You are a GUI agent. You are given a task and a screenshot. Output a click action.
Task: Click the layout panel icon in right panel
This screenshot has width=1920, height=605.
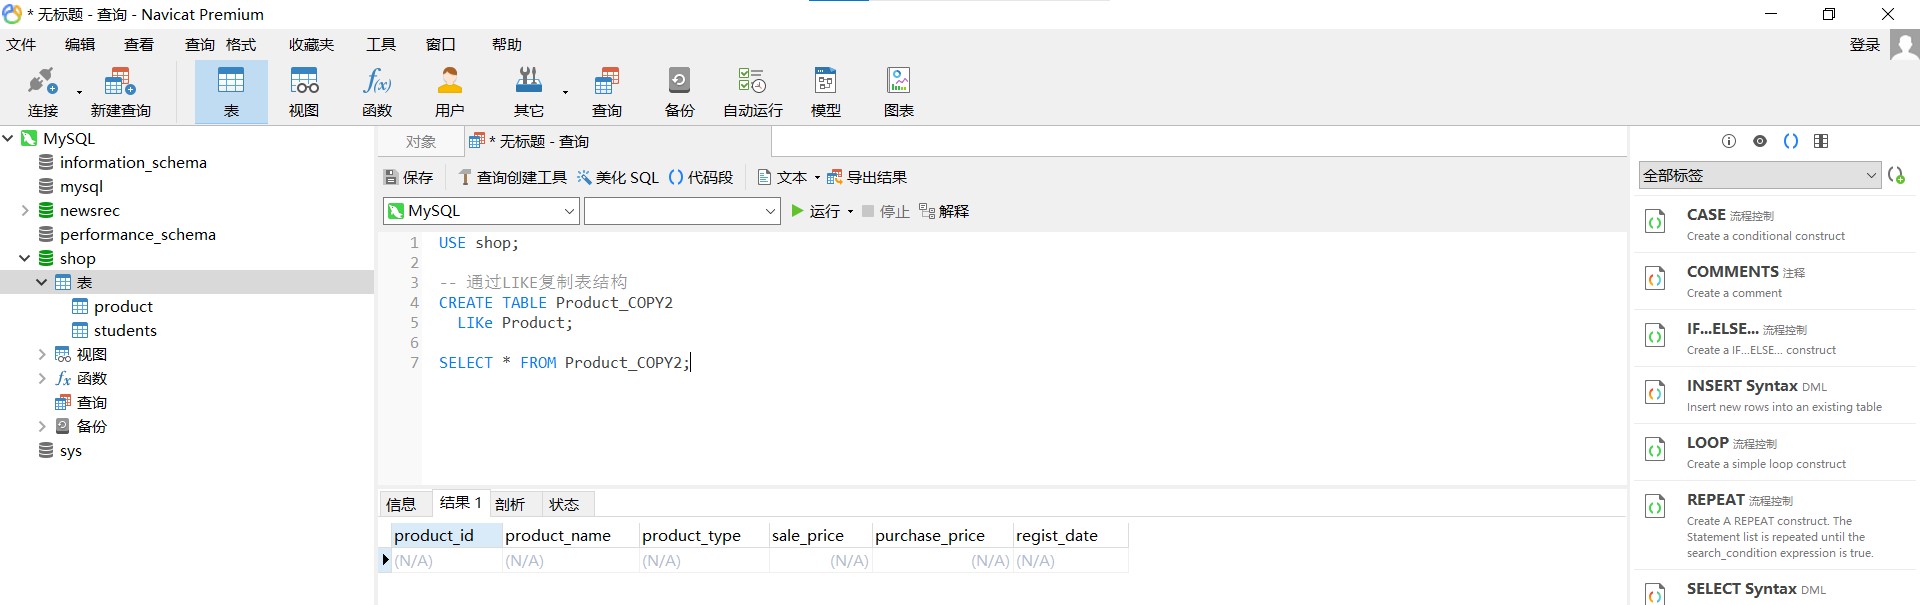coord(1821,141)
